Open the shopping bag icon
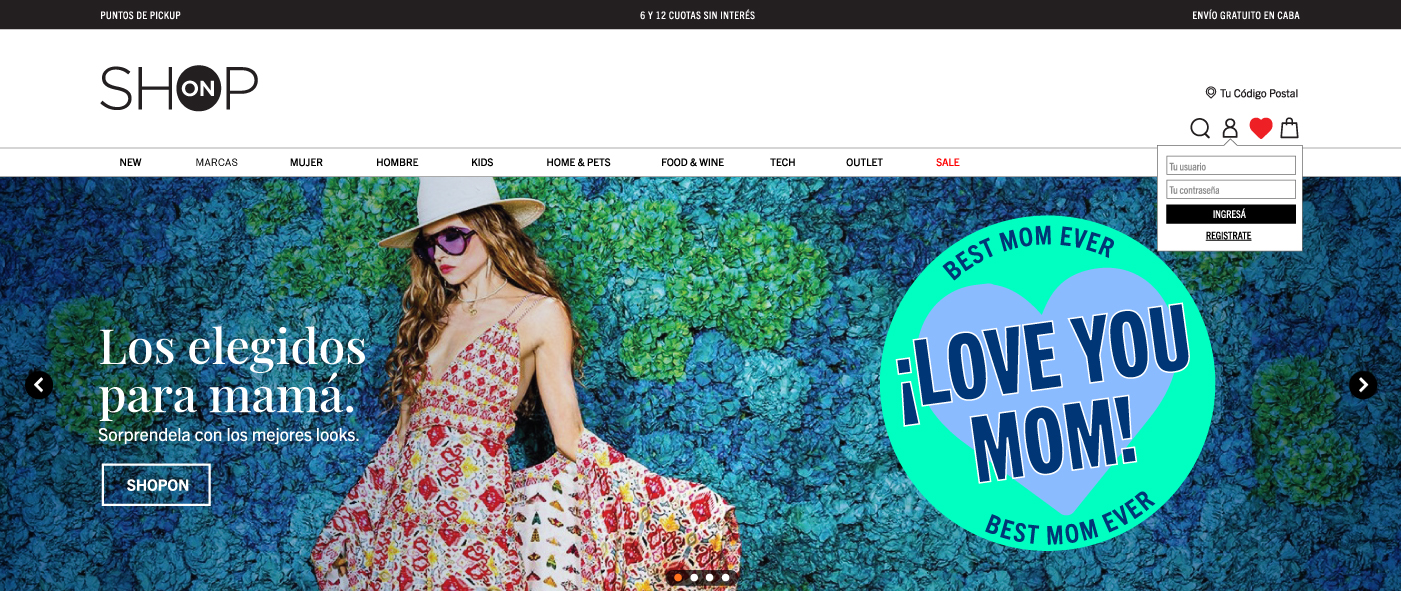The width and height of the screenshot is (1401, 591). pyautogui.click(x=1290, y=128)
